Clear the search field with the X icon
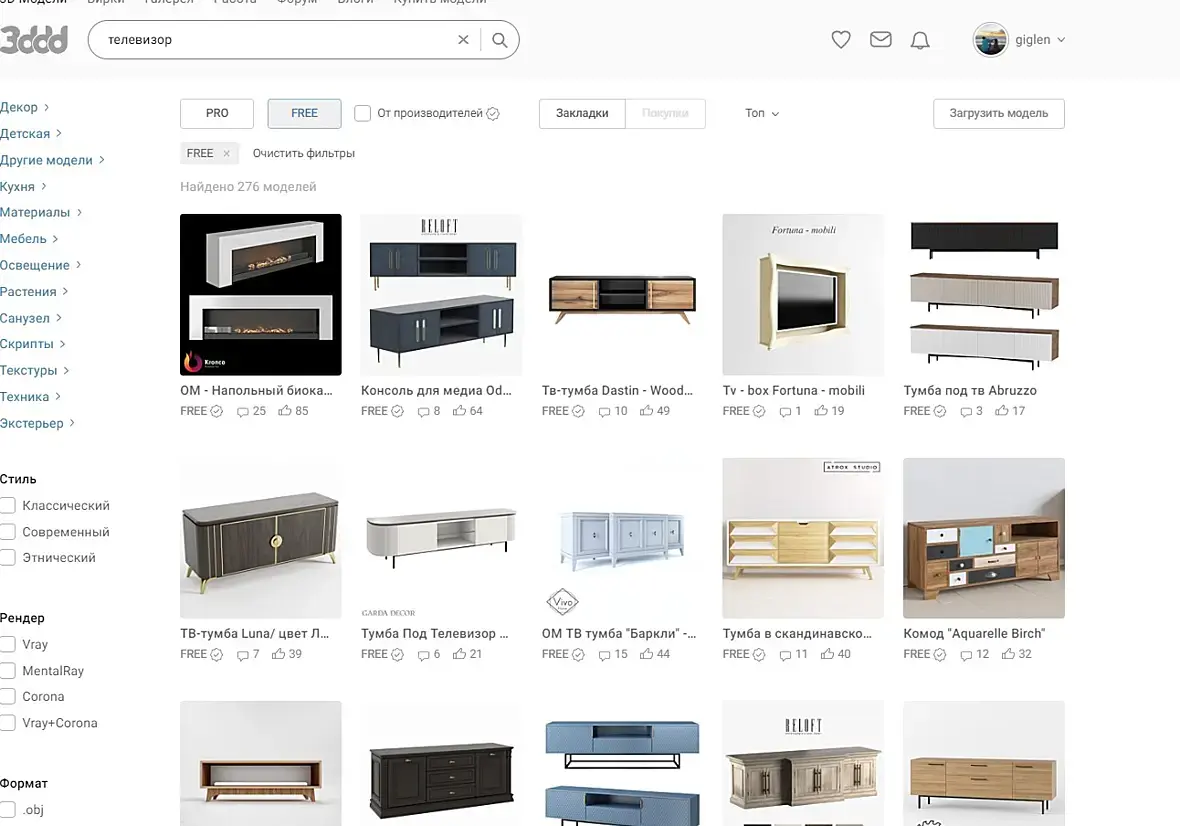1180x826 pixels. click(464, 40)
